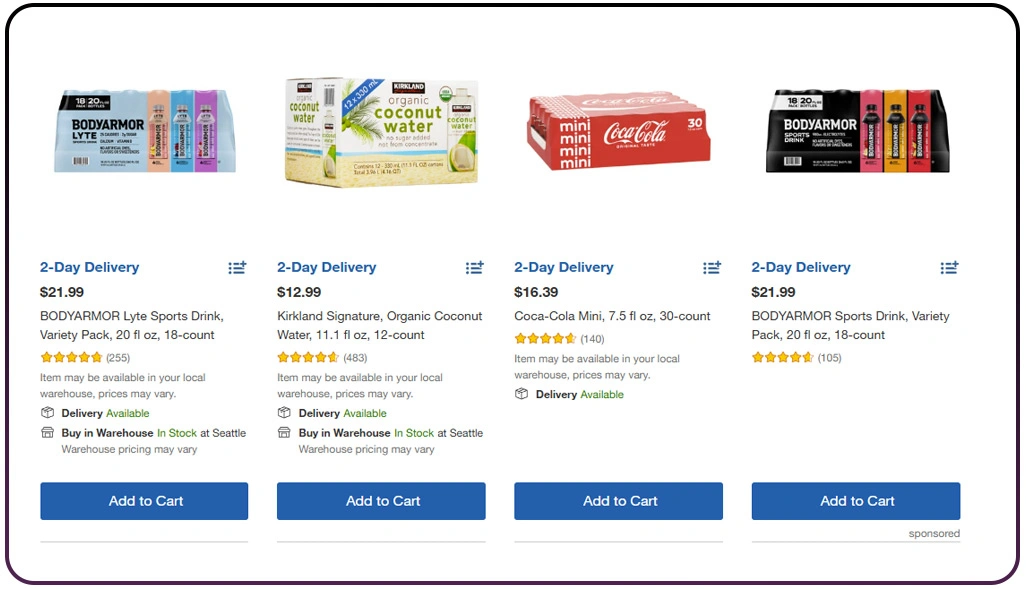
Task: Add Kirkland Organic Coconut Water to cart
Action: [380, 501]
